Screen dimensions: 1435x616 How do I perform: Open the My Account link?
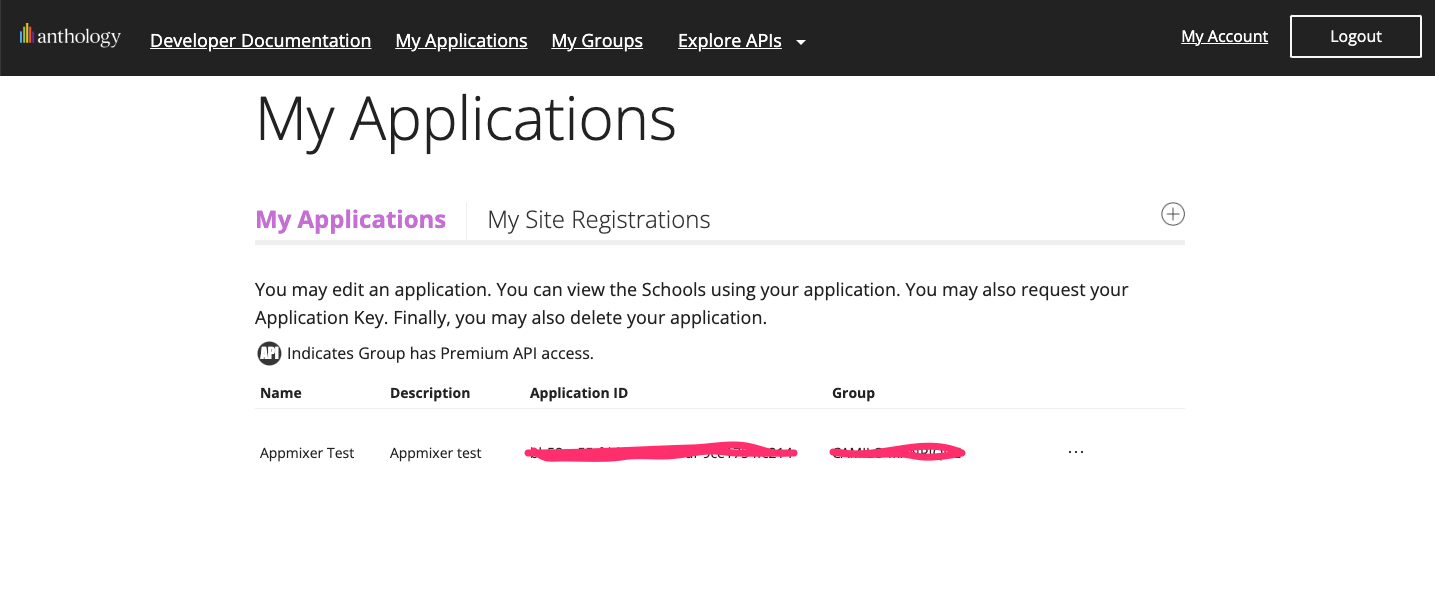(1224, 37)
